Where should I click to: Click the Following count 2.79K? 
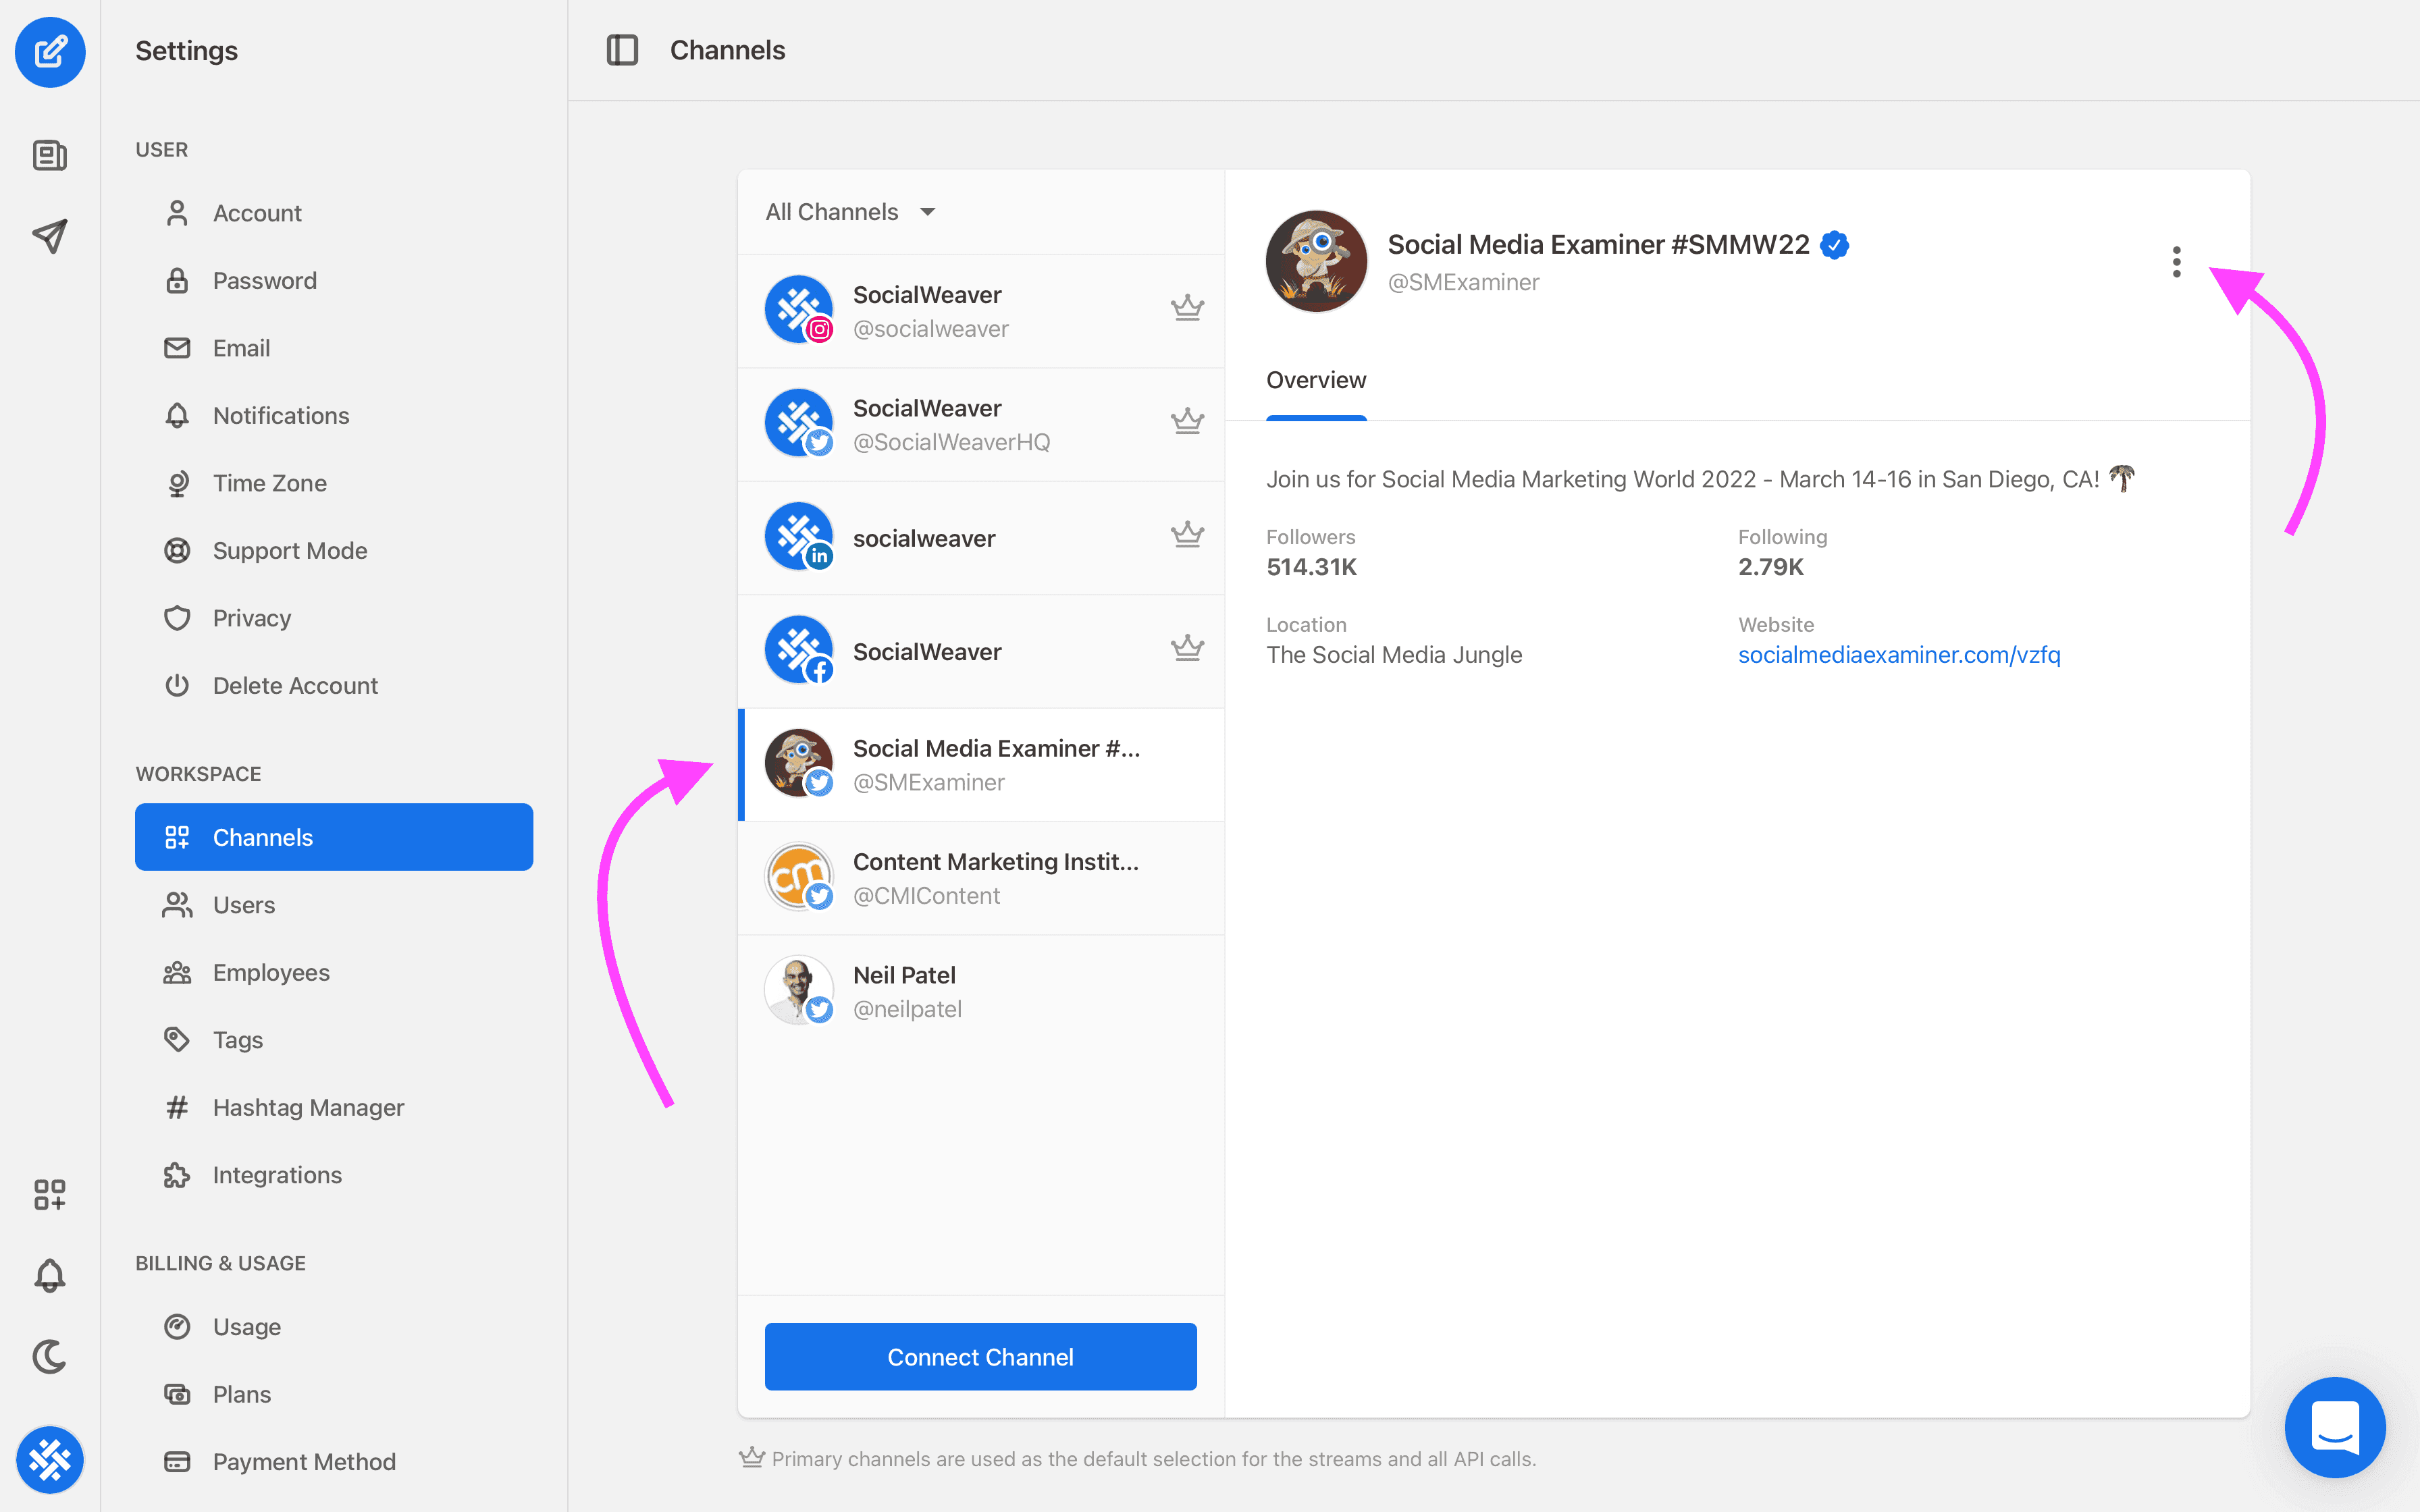[x=1770, y=567]
